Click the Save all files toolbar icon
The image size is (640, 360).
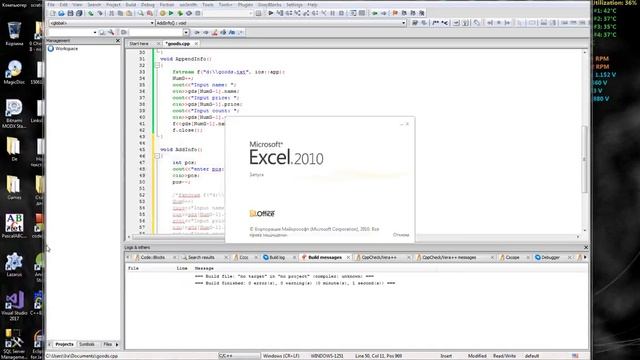[79, 13]
